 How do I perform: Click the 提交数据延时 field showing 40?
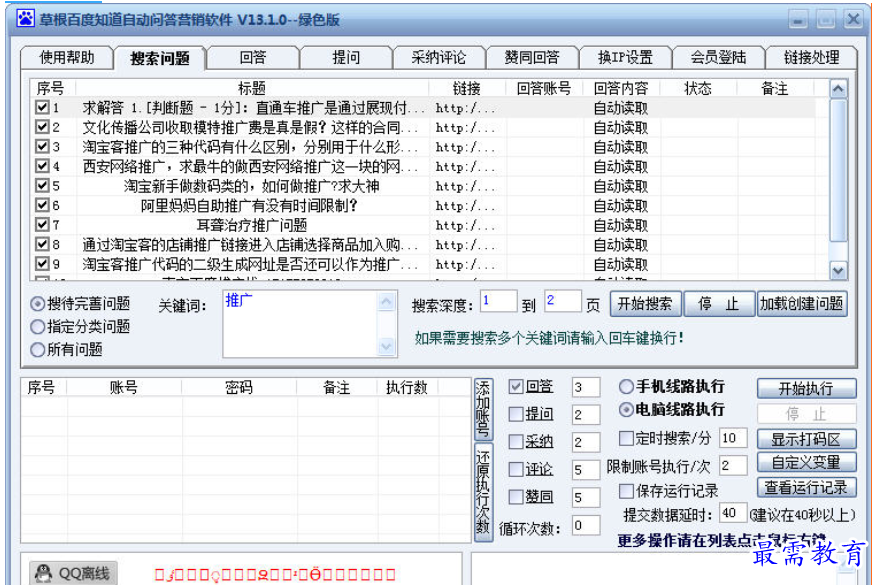[733, 513]
